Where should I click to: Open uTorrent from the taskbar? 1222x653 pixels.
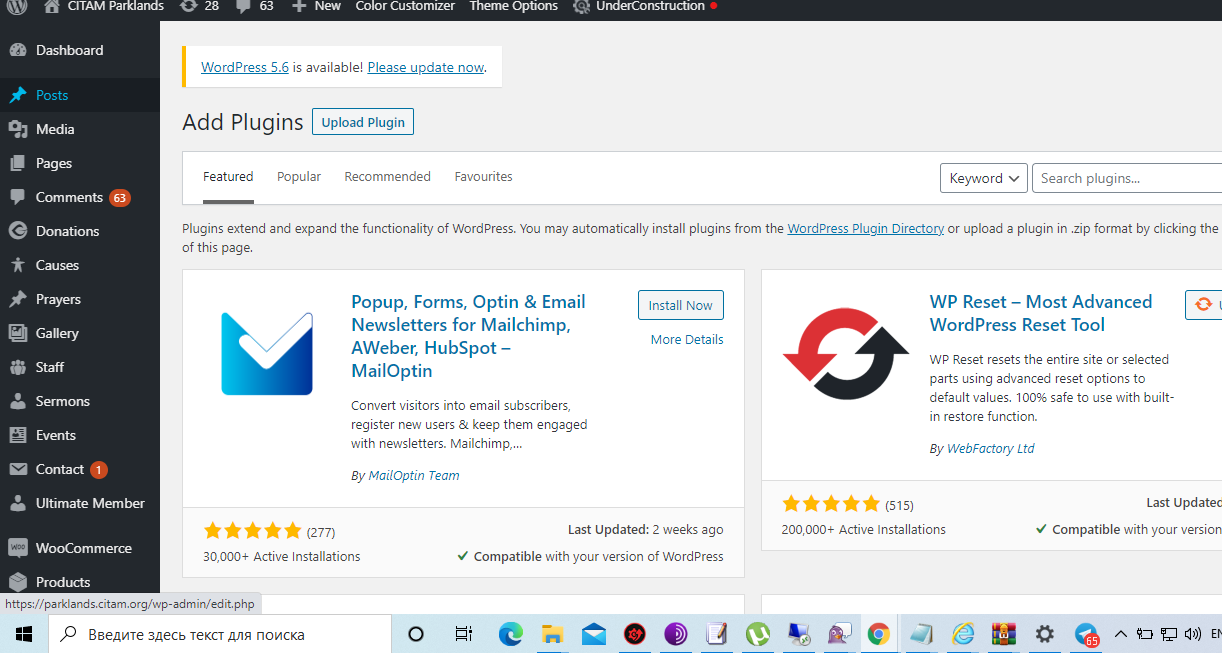[757, 634]
